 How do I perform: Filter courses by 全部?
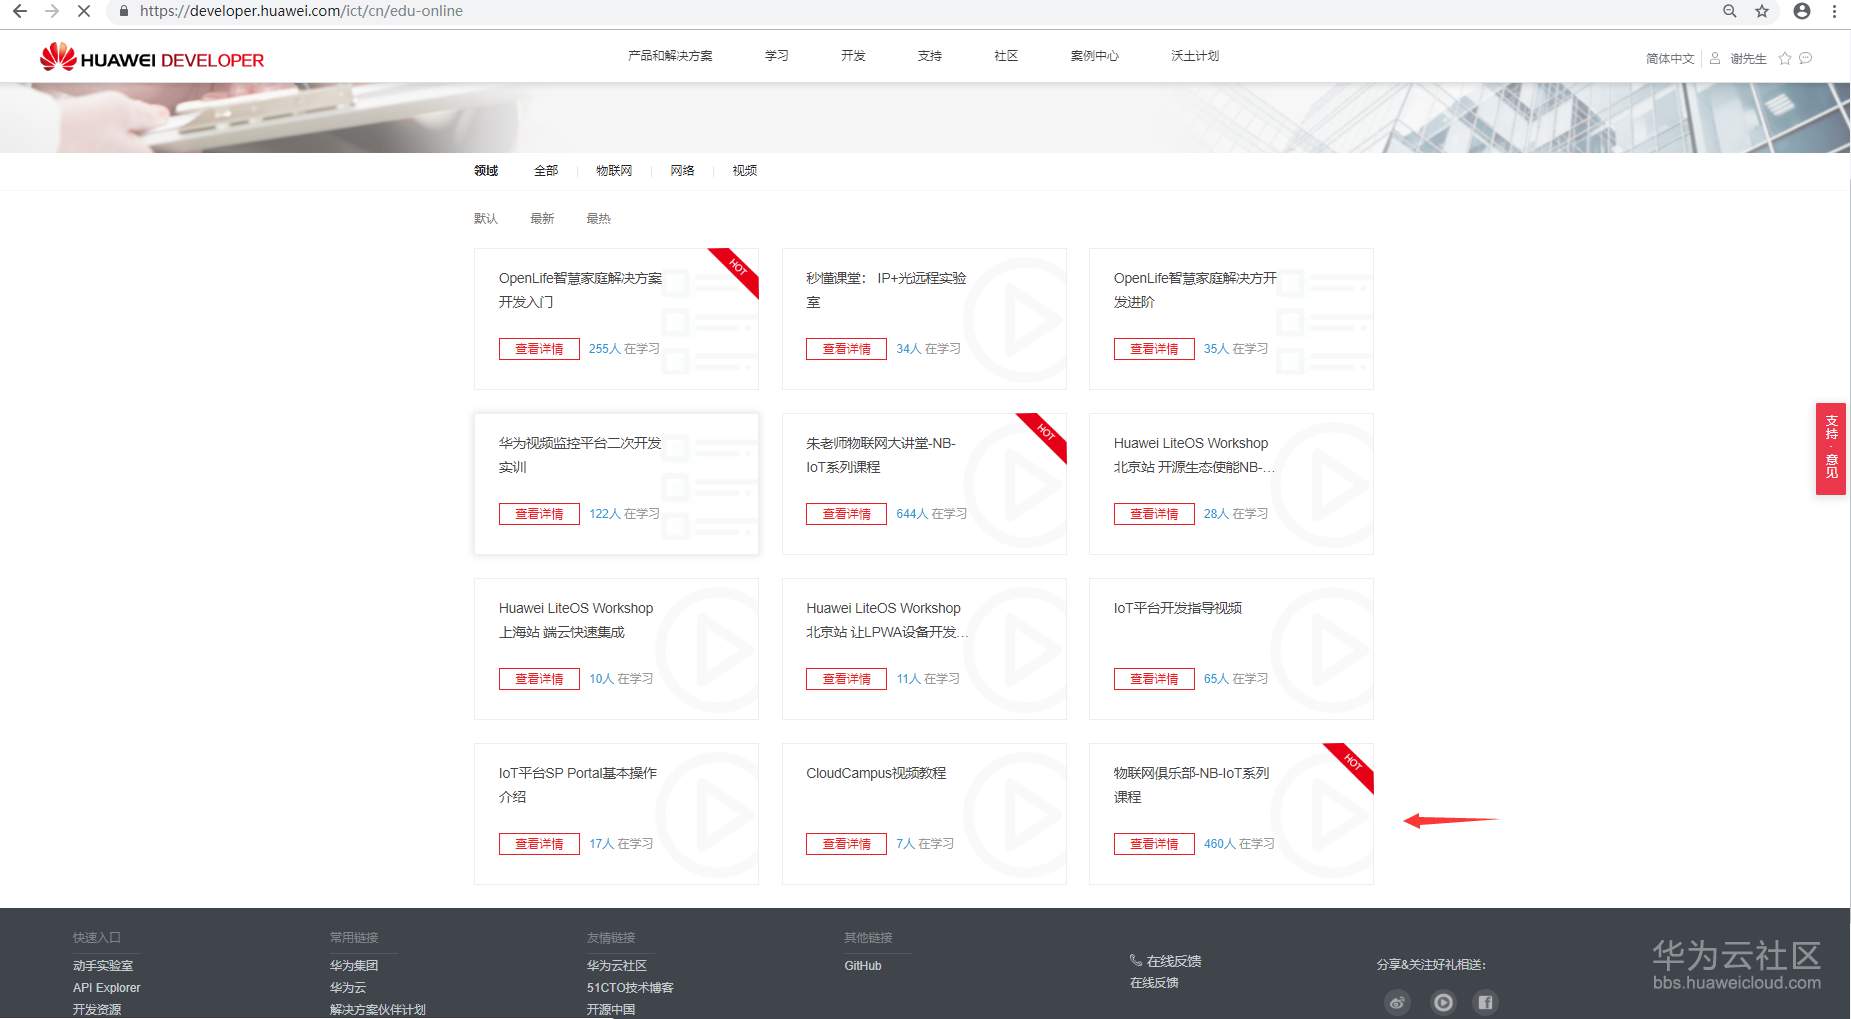tap(546, 171)
